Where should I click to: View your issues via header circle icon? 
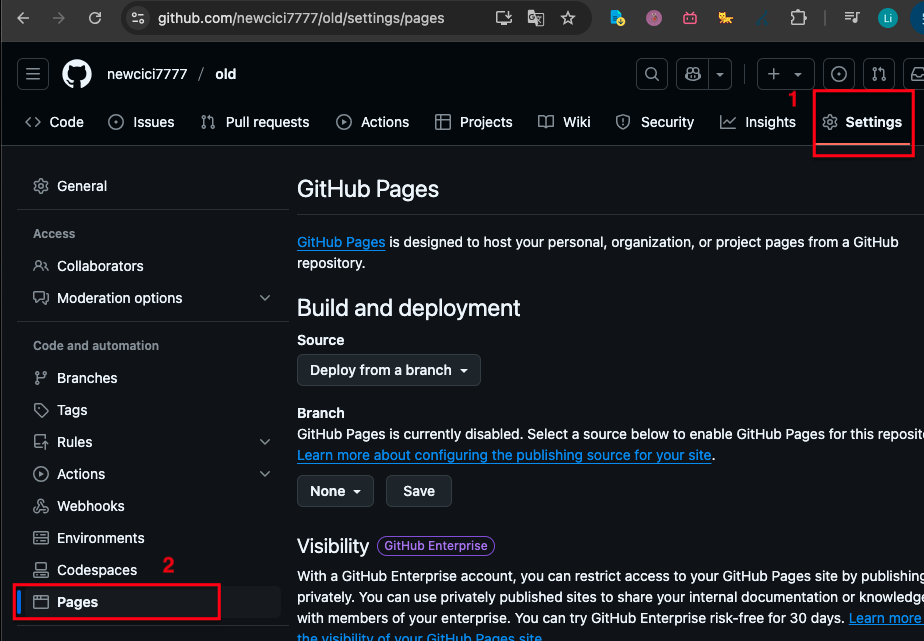coord(839,74)
